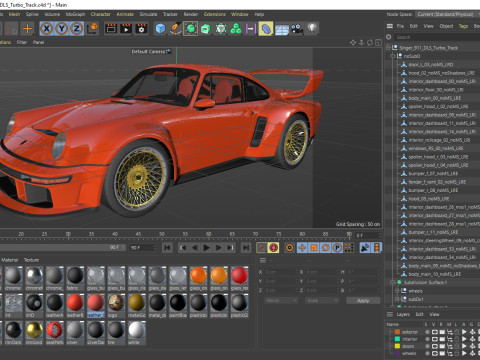This screenshot has width=480, height=360.
Task: Click the highlighted Bend deformer icon
Action: (x=266, y=29)
